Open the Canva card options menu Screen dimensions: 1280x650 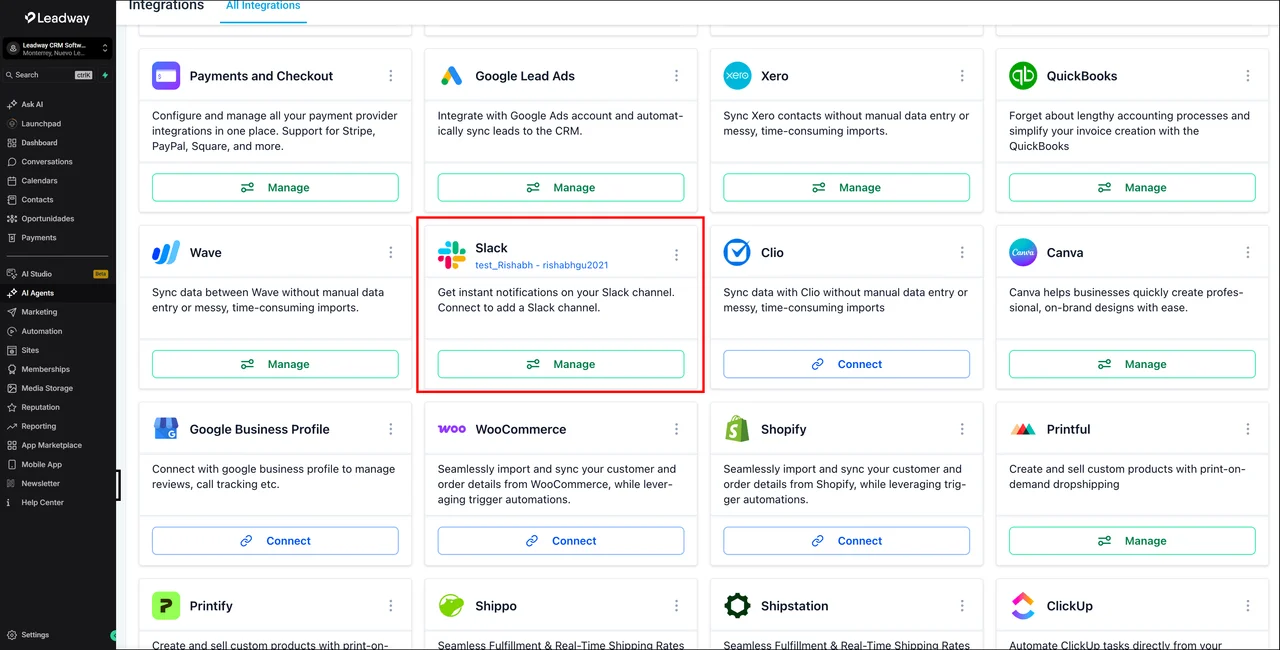1248,253
